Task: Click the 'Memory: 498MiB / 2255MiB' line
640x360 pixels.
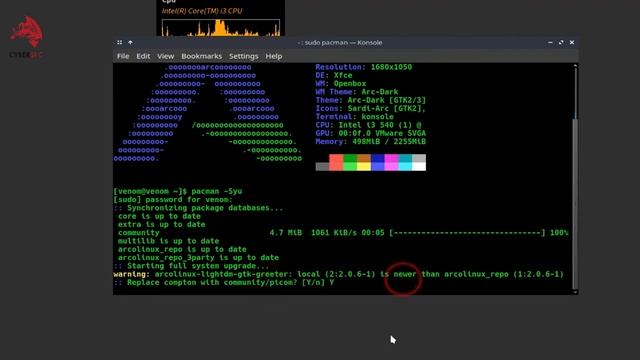Action: point(371,142)
